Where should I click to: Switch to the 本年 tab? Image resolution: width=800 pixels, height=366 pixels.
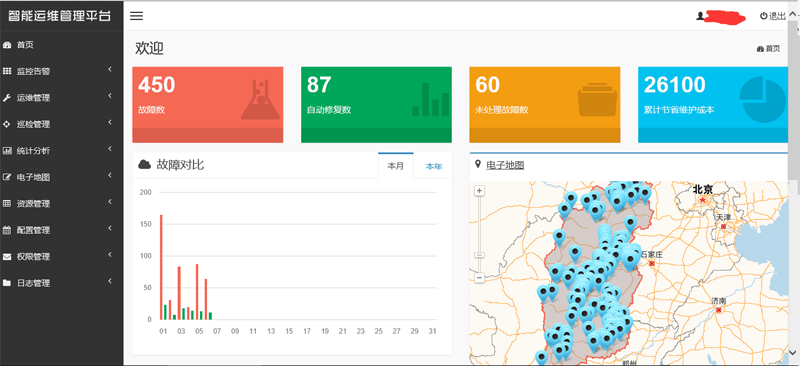coord(434,166)
